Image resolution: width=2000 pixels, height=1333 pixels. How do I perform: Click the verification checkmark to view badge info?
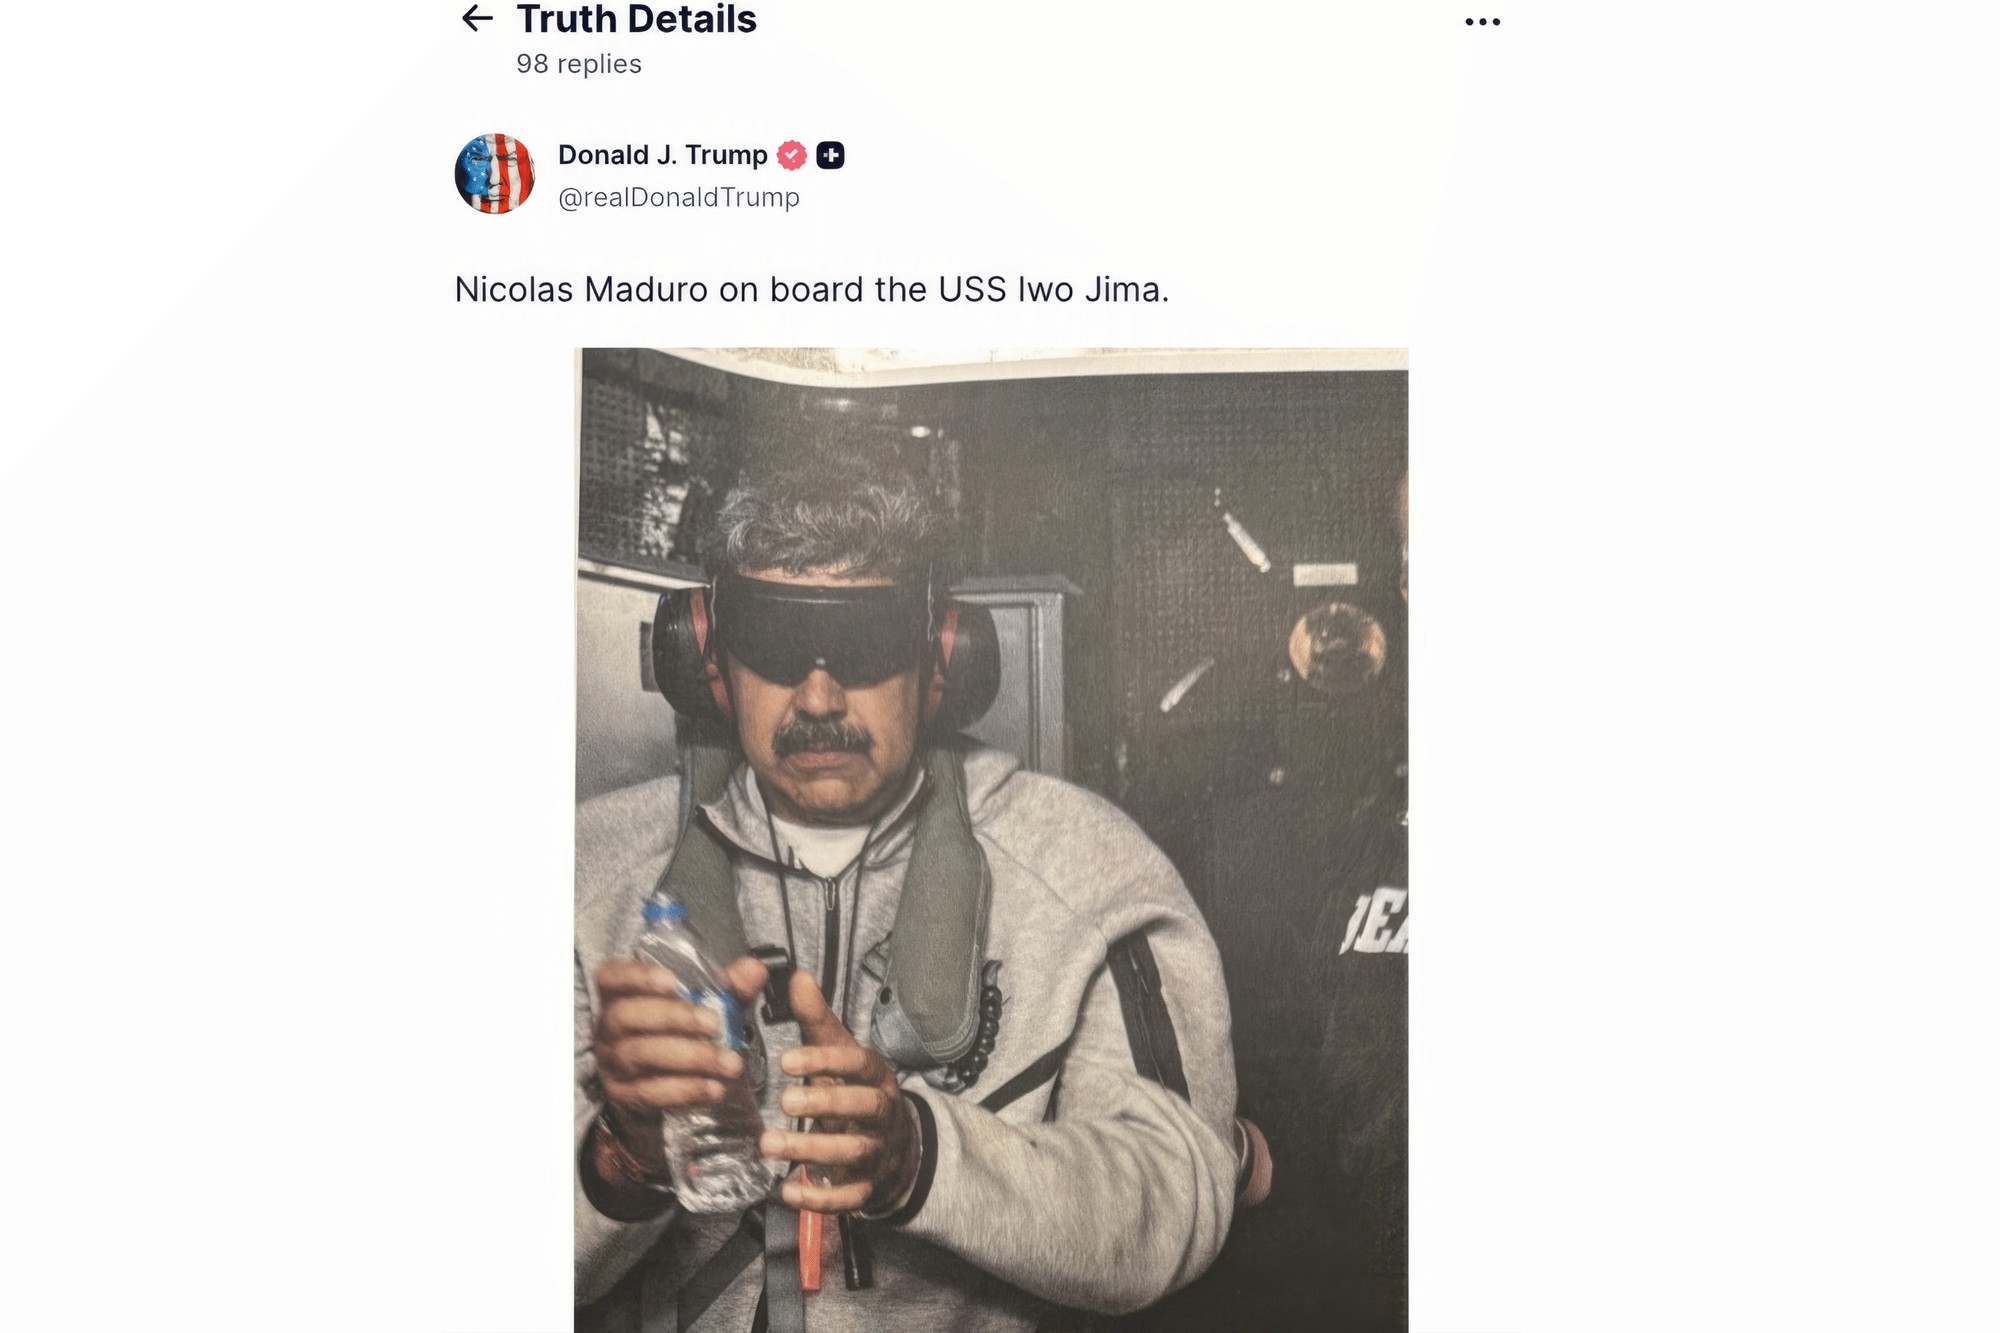[790, 155]
